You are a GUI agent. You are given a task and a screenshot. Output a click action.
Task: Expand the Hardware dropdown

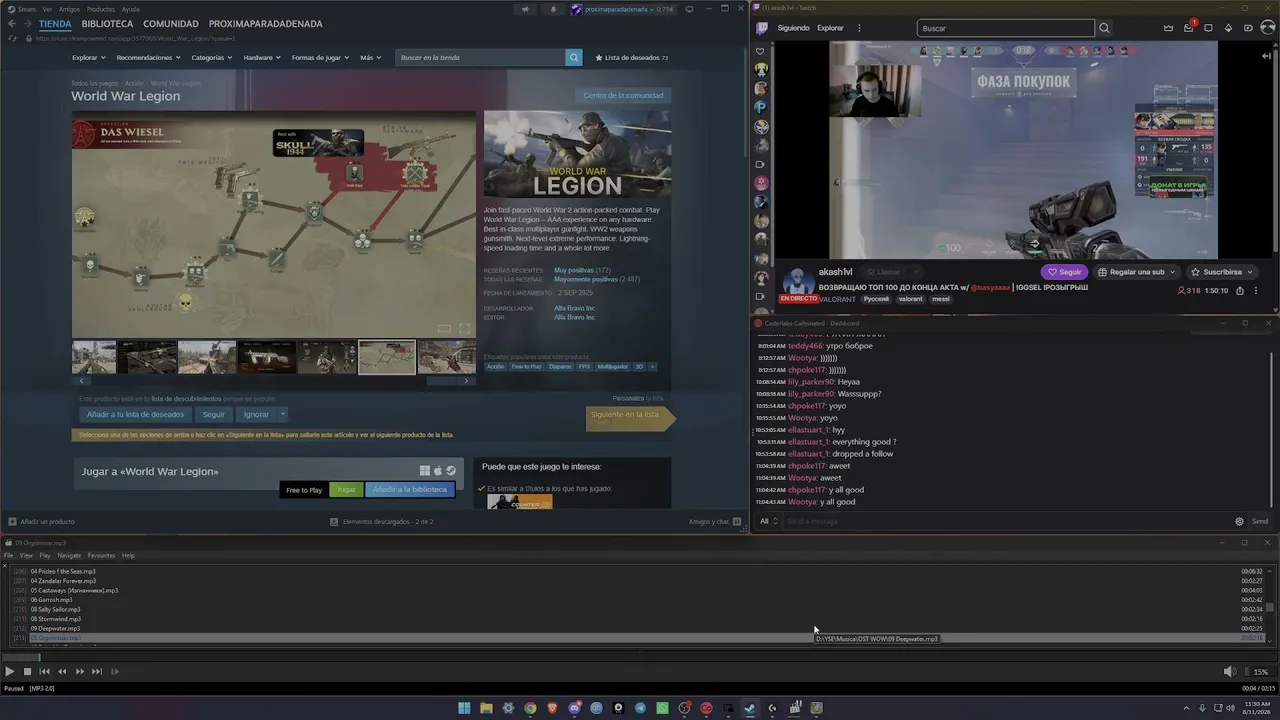click(x=262, y=58)
